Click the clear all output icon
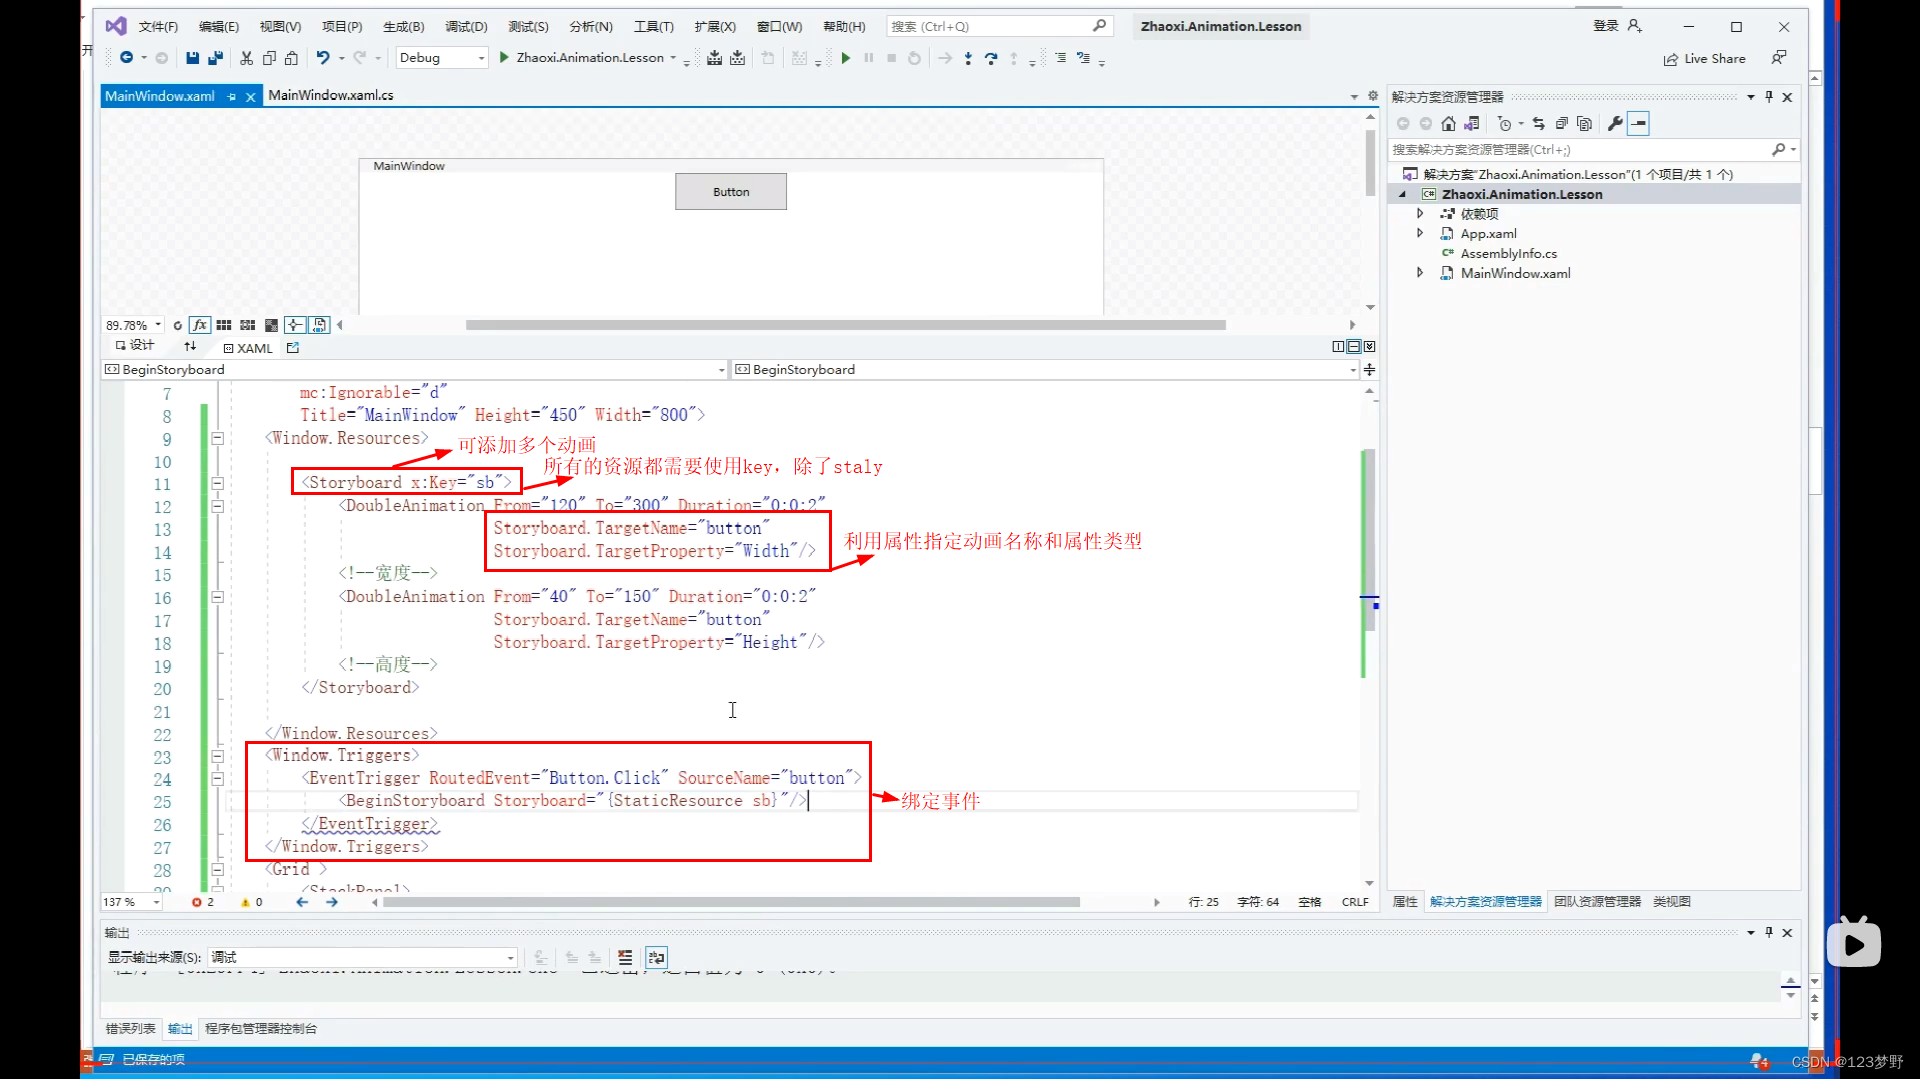This screenshot has width=1920, height=1079. [625, 957]
